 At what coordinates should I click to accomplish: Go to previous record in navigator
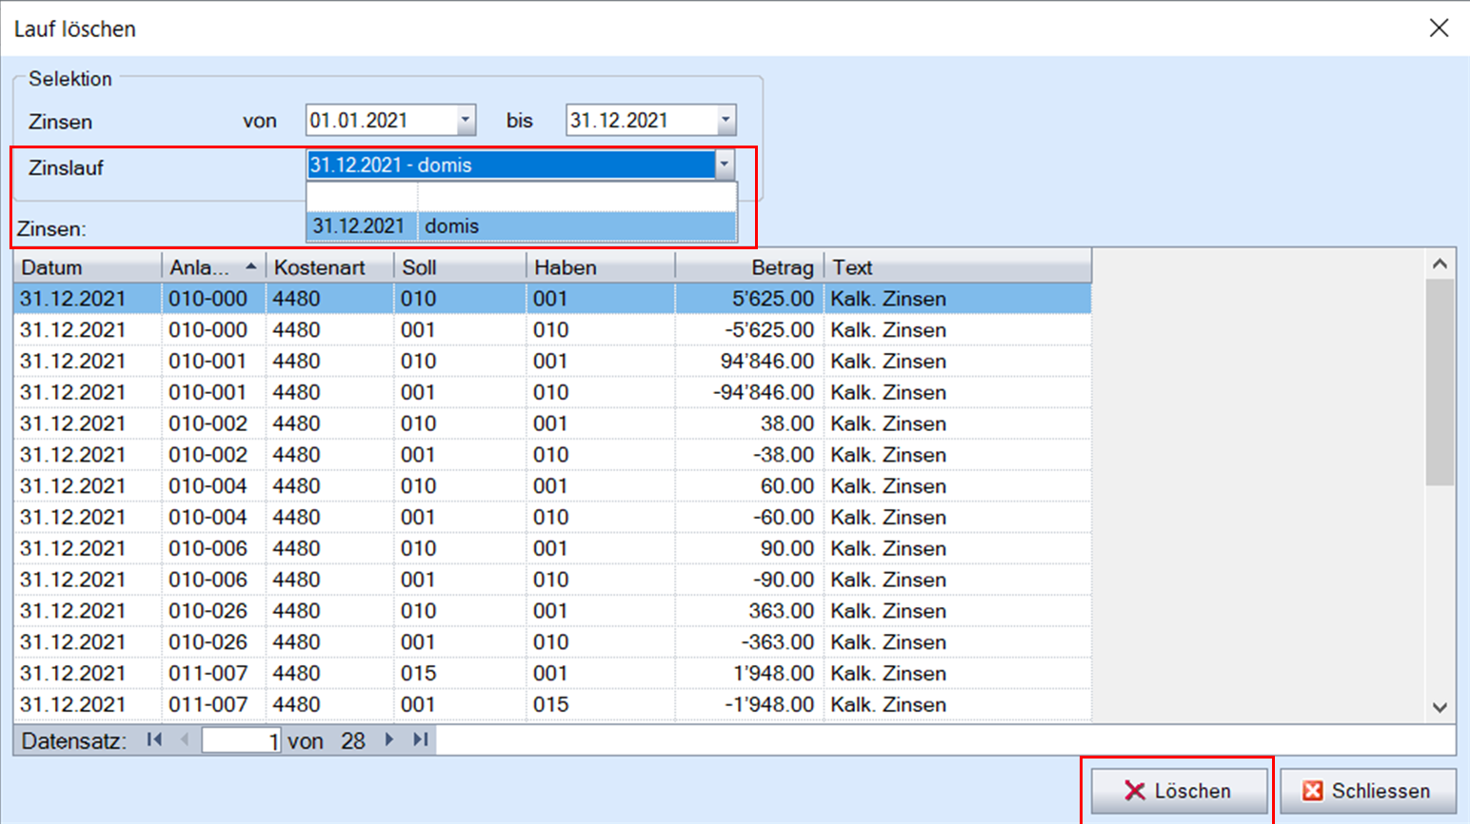point(184,740)
